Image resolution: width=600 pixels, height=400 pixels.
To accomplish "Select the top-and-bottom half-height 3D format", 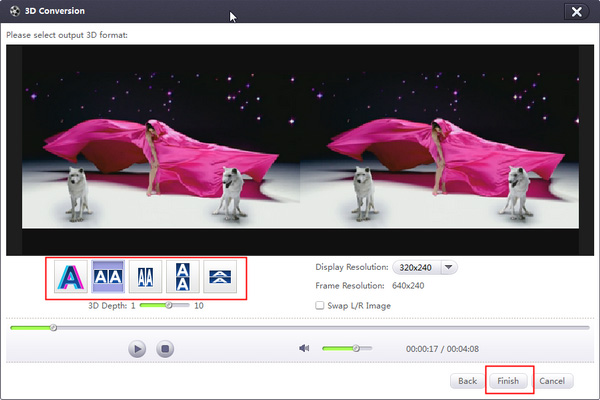I will pyautogui.click(x=220, y=277).
